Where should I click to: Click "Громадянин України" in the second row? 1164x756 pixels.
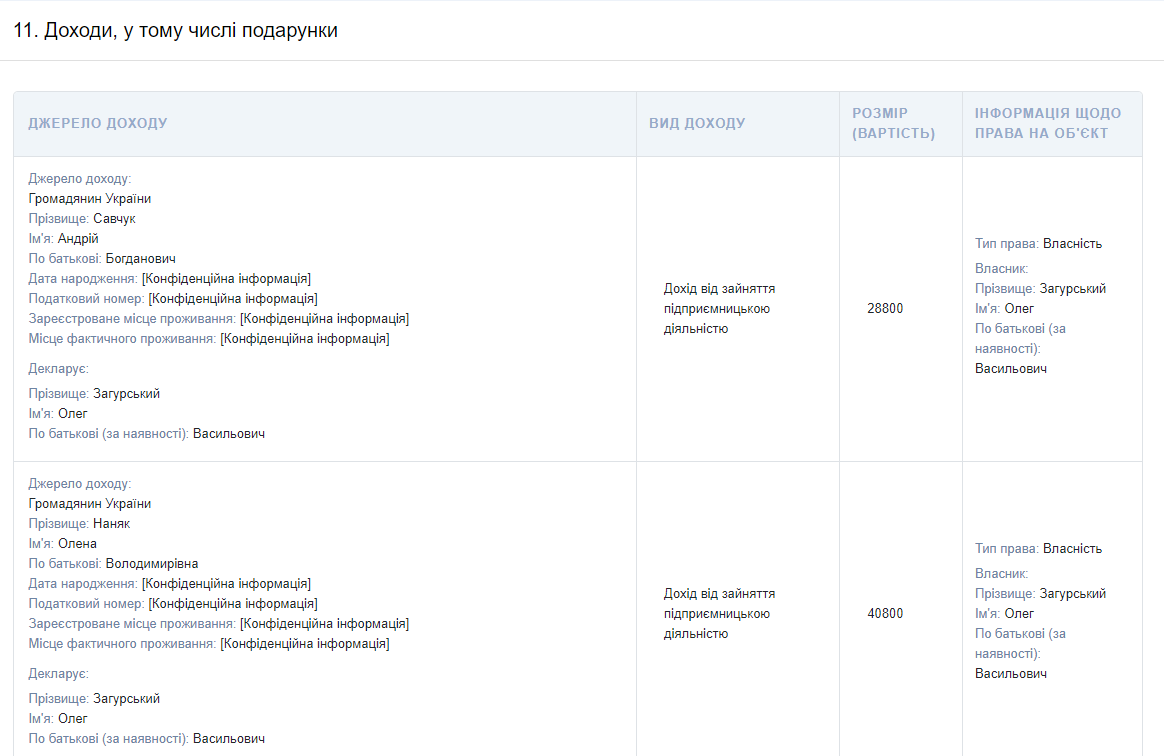89,504
